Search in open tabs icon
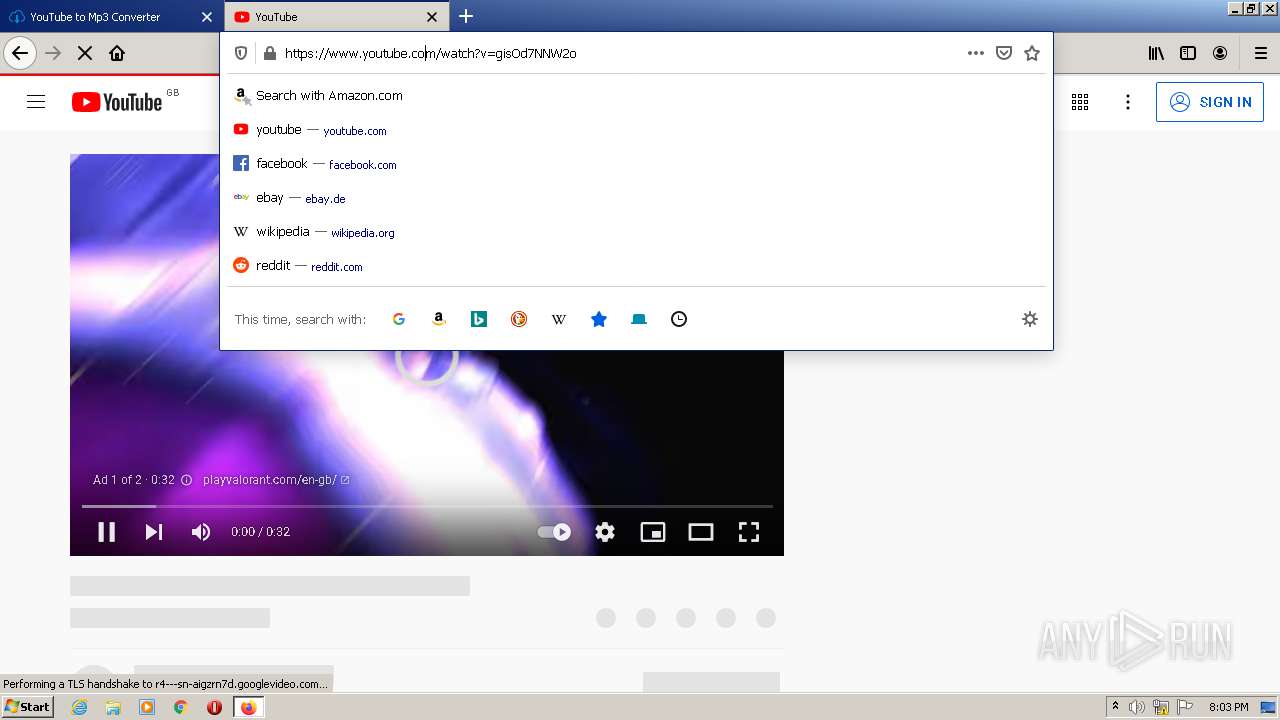1280x720 pixels. tap(639, 319)
